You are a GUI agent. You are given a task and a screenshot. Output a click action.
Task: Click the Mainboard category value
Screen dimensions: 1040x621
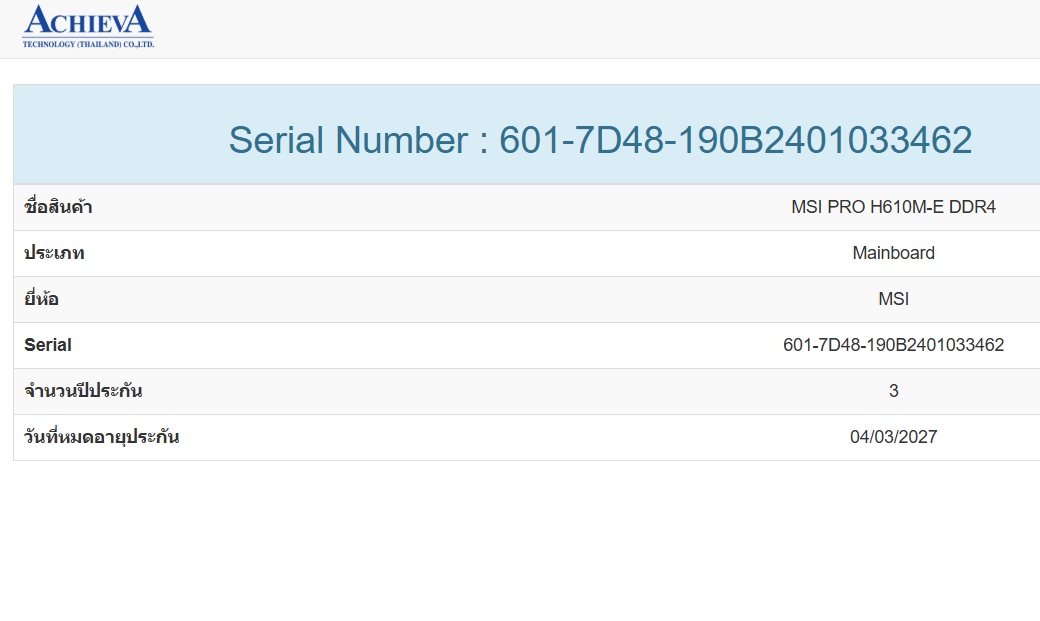click(x=893, y=253)
